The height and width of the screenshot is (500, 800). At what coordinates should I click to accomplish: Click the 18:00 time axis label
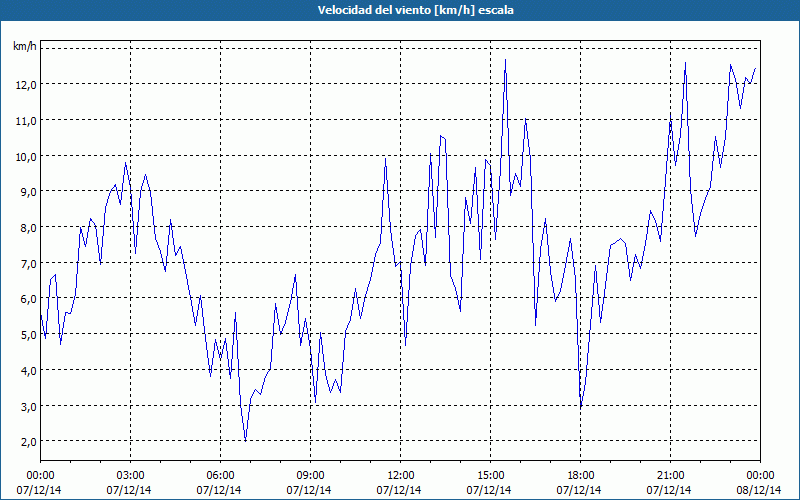581,476
